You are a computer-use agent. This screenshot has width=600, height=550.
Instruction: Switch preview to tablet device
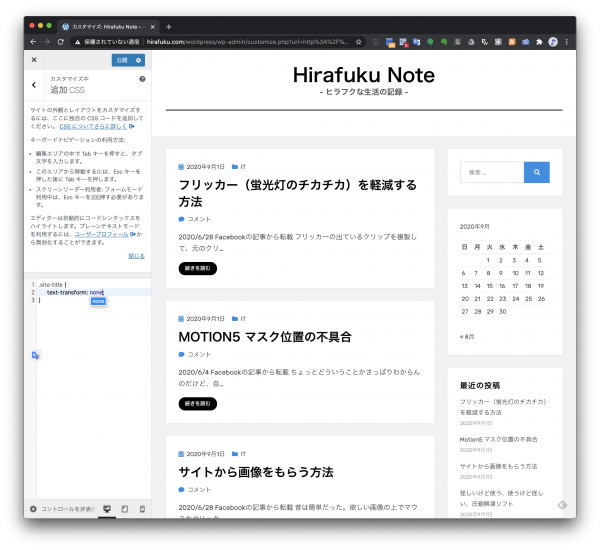pyautogui.click(x=124, y=509)
